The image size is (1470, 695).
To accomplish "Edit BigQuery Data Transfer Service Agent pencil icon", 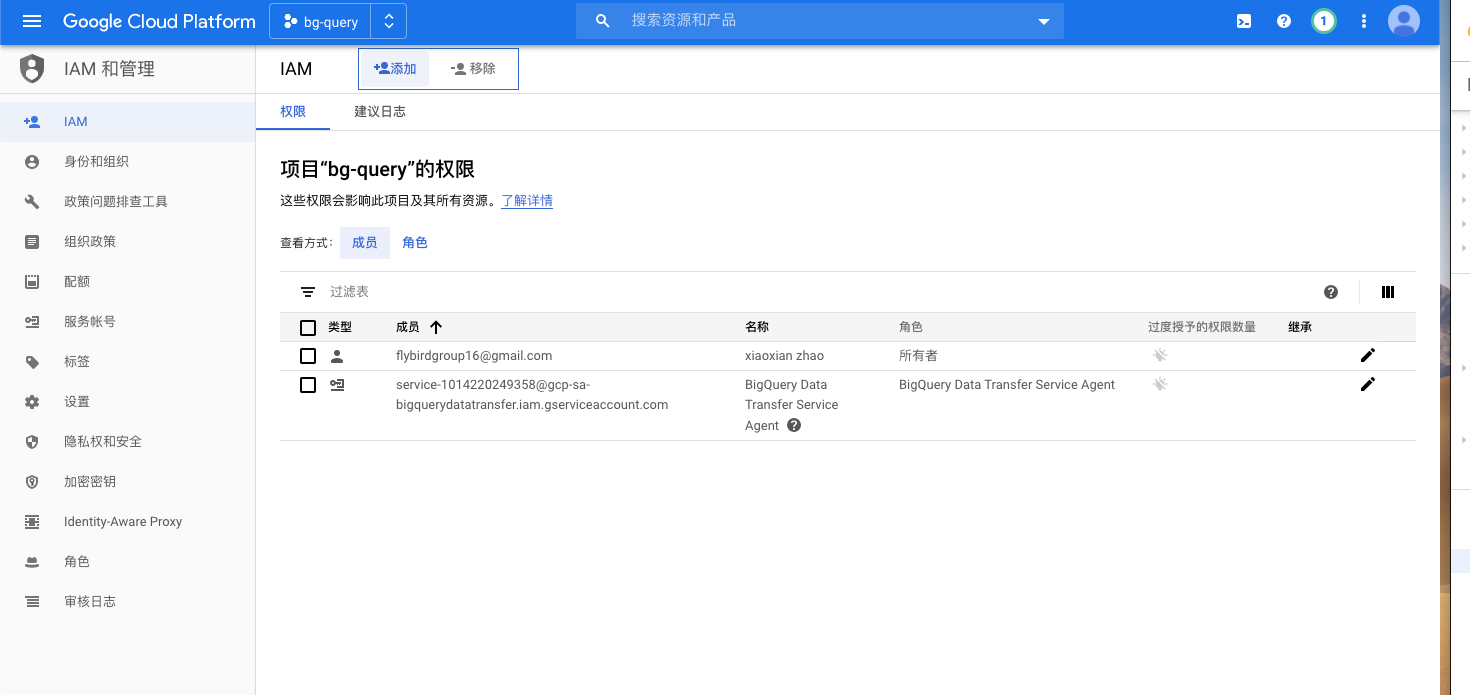I will 1368,384.
